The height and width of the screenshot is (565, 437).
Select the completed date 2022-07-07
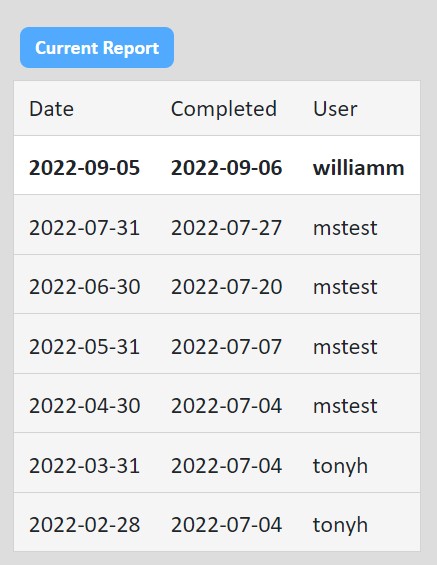coord(226,347)
